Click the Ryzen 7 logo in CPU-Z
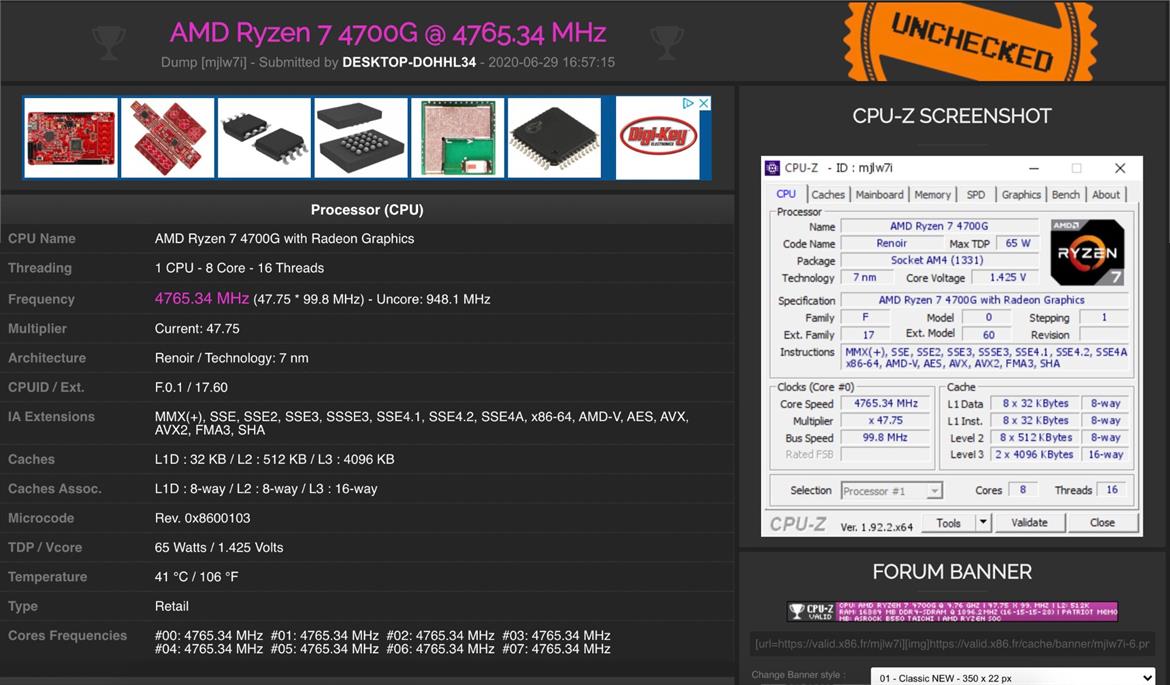The image size is (1170, 685). pyautogui.click(x=1087, y=252)
